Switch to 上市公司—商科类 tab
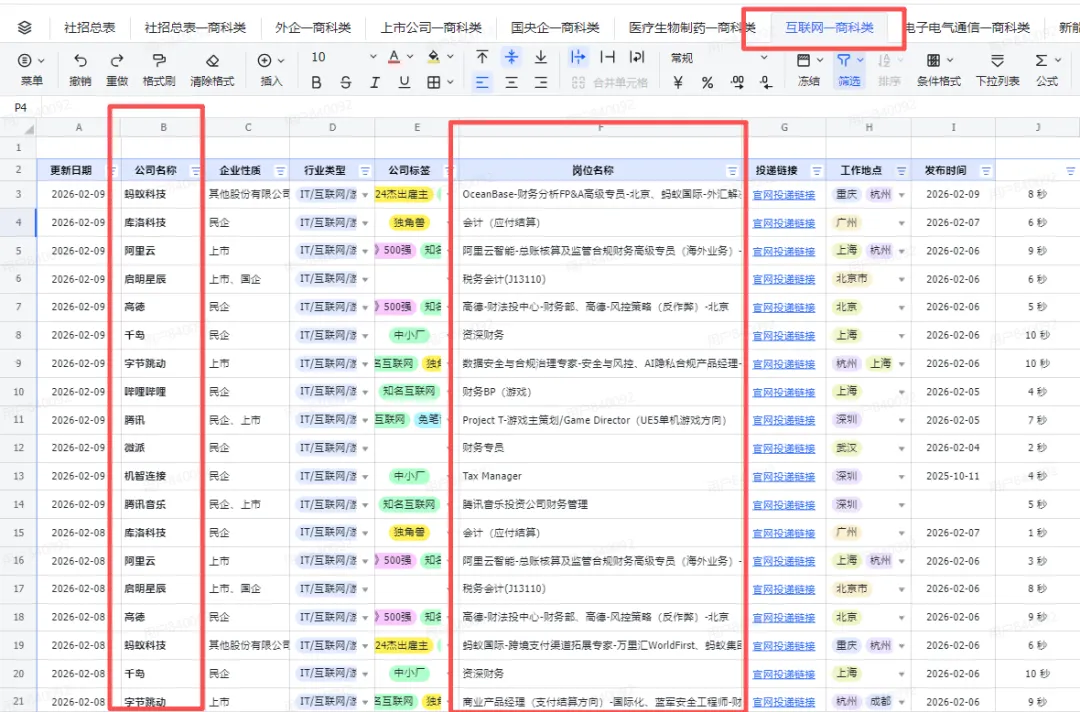This screenshot has height=712, width=1080. point(431,28)
